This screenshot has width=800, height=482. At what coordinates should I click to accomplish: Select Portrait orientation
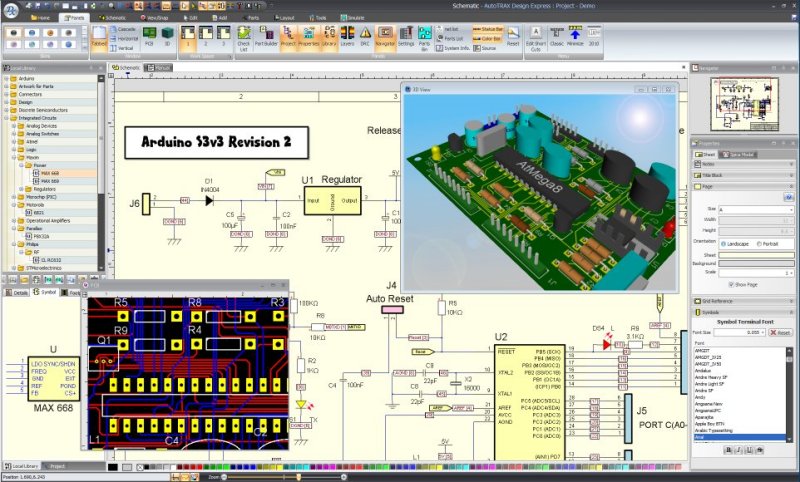pos(767,244)
